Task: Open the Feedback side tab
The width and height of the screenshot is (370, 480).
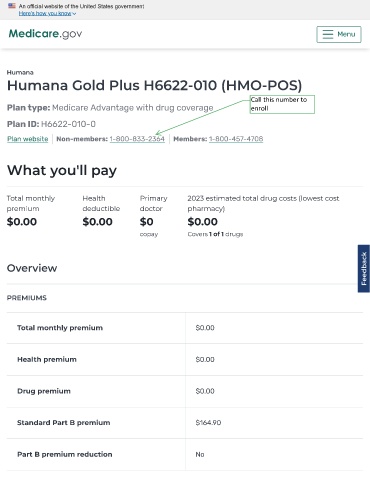Action: pos(364,269)
